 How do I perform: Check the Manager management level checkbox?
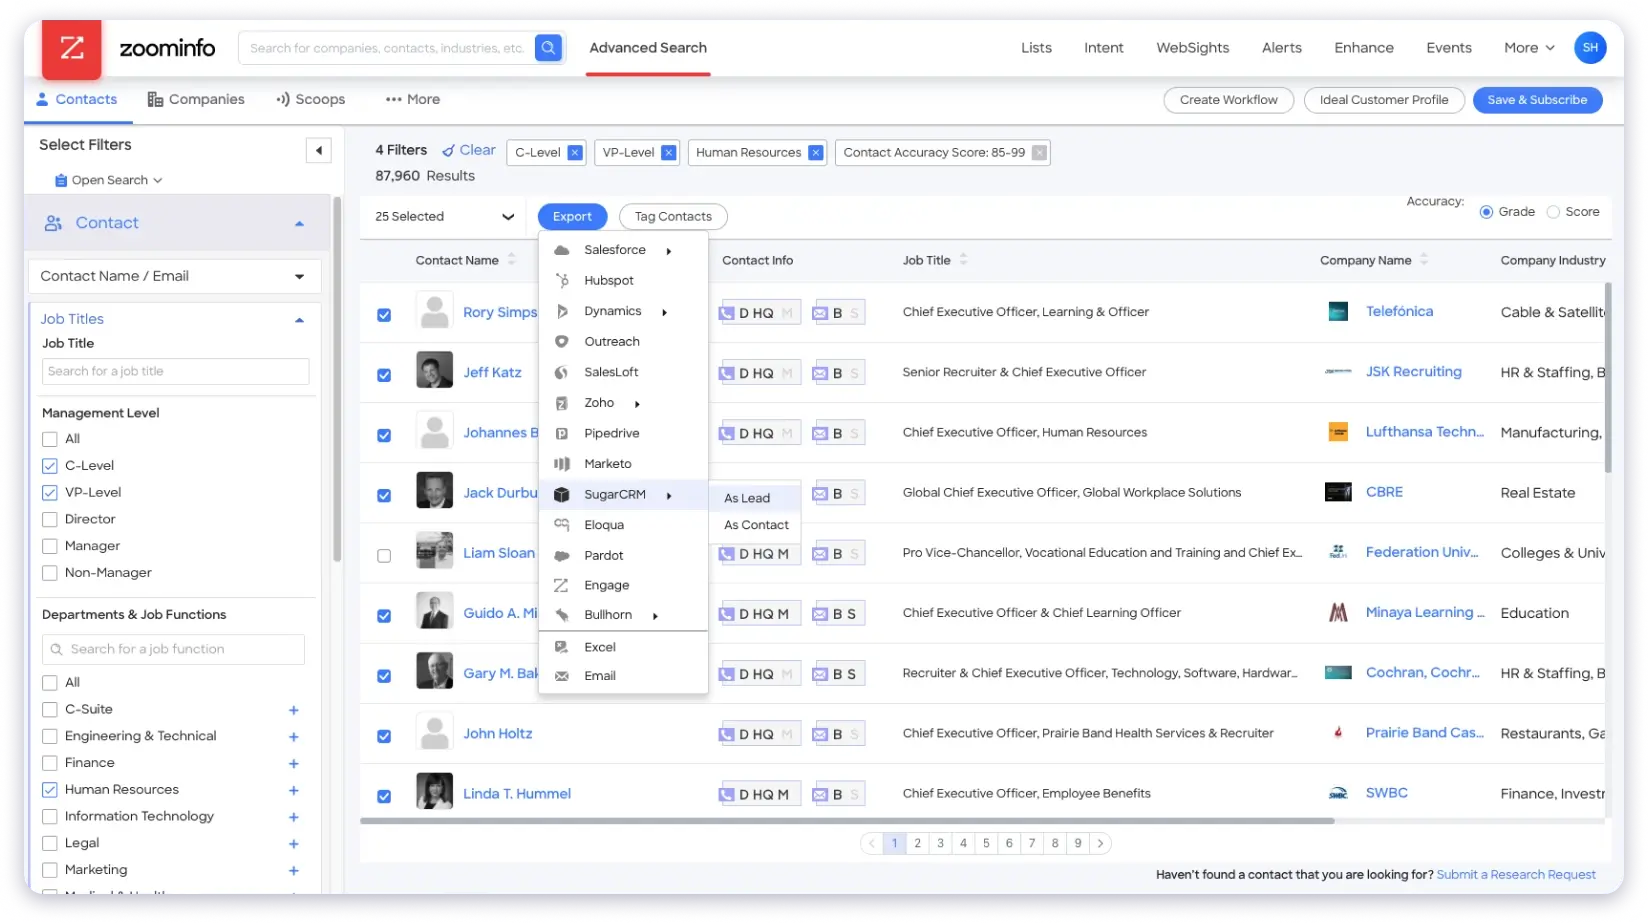(x=50, y=546)
